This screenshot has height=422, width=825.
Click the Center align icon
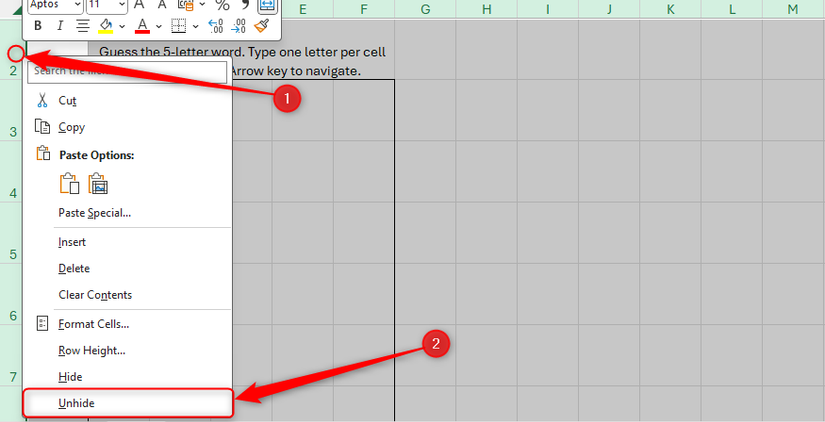click(83, 25)
